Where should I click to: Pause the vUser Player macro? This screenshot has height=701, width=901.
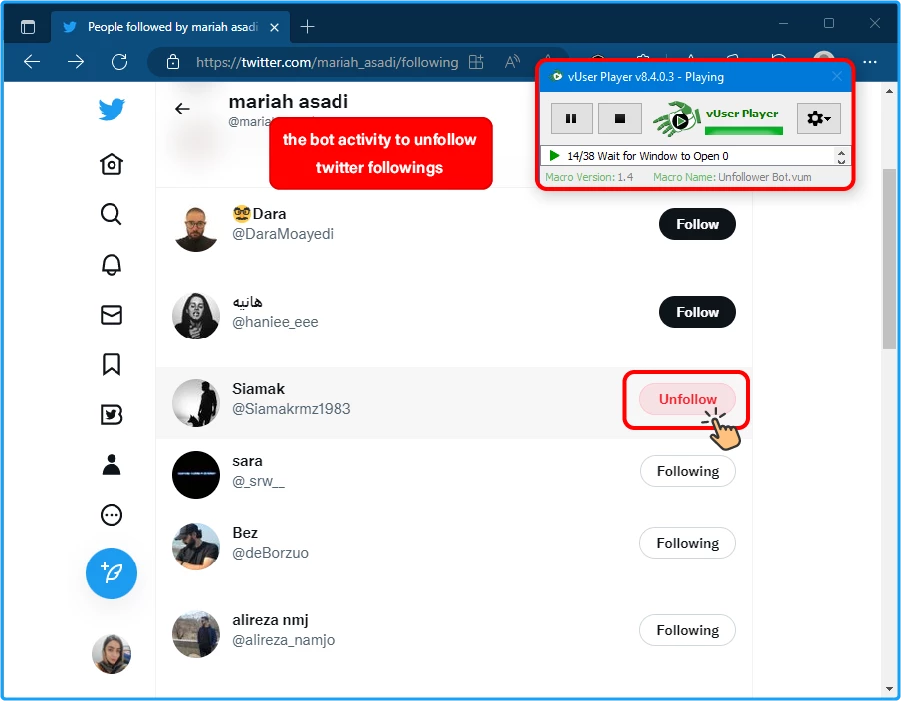click(571, 118)
